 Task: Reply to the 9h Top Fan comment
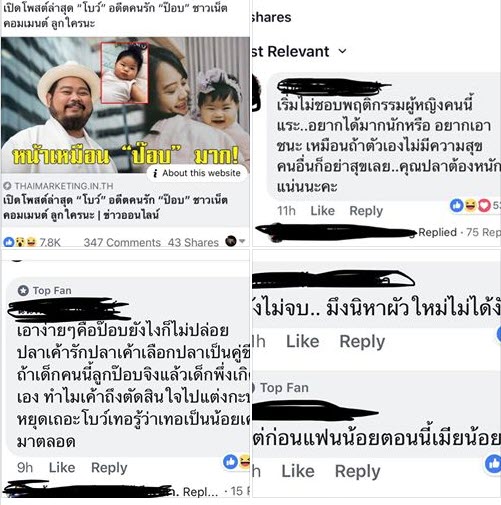pyautogui.click(x=109, y=468)
